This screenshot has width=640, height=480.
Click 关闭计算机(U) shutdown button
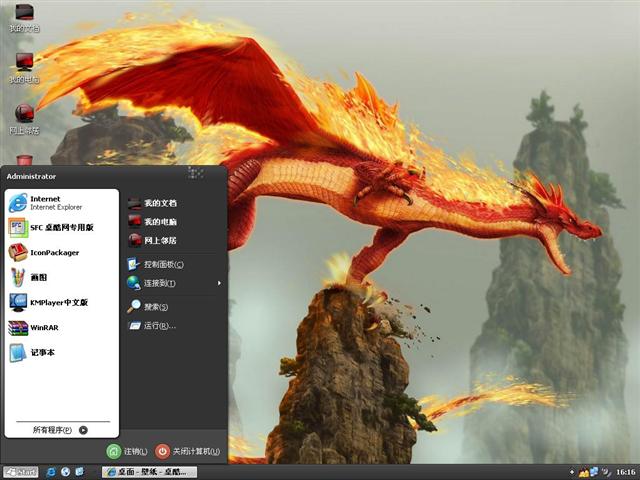pyautogui.click(x=188, y=451)
